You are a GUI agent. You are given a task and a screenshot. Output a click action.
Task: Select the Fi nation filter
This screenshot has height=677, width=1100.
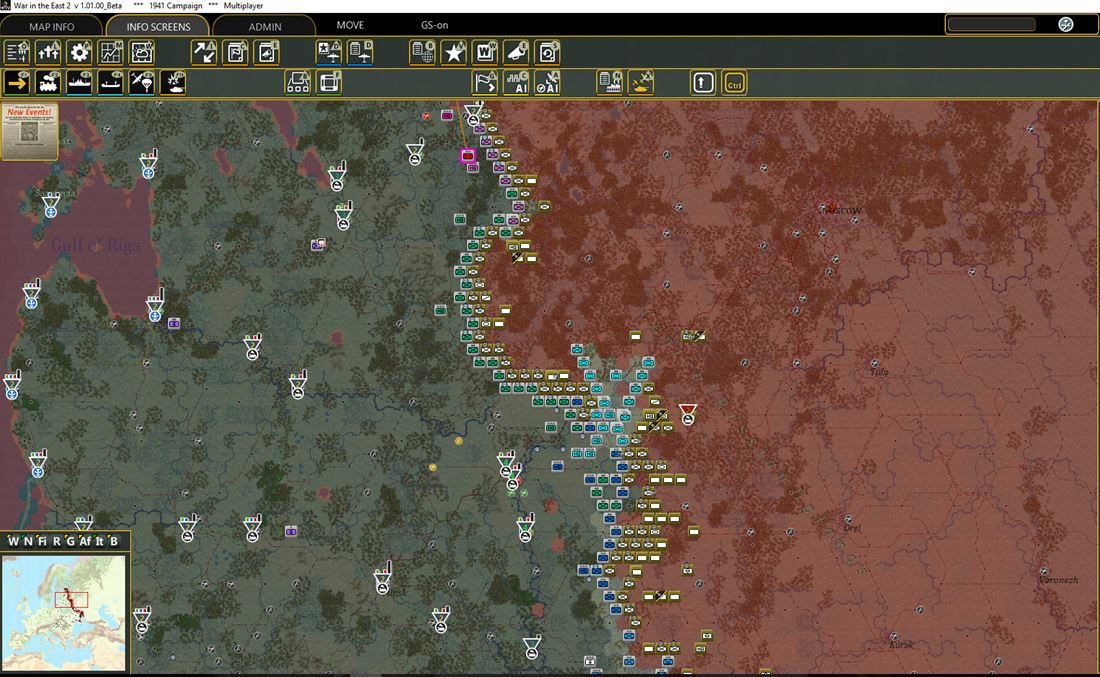click(x=42, y=541)
